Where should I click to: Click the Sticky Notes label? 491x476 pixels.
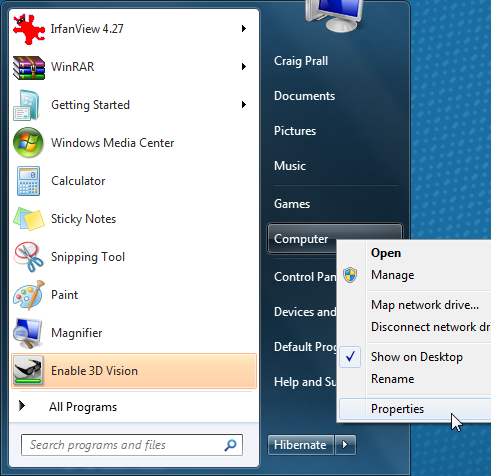[x=83, y=219]
